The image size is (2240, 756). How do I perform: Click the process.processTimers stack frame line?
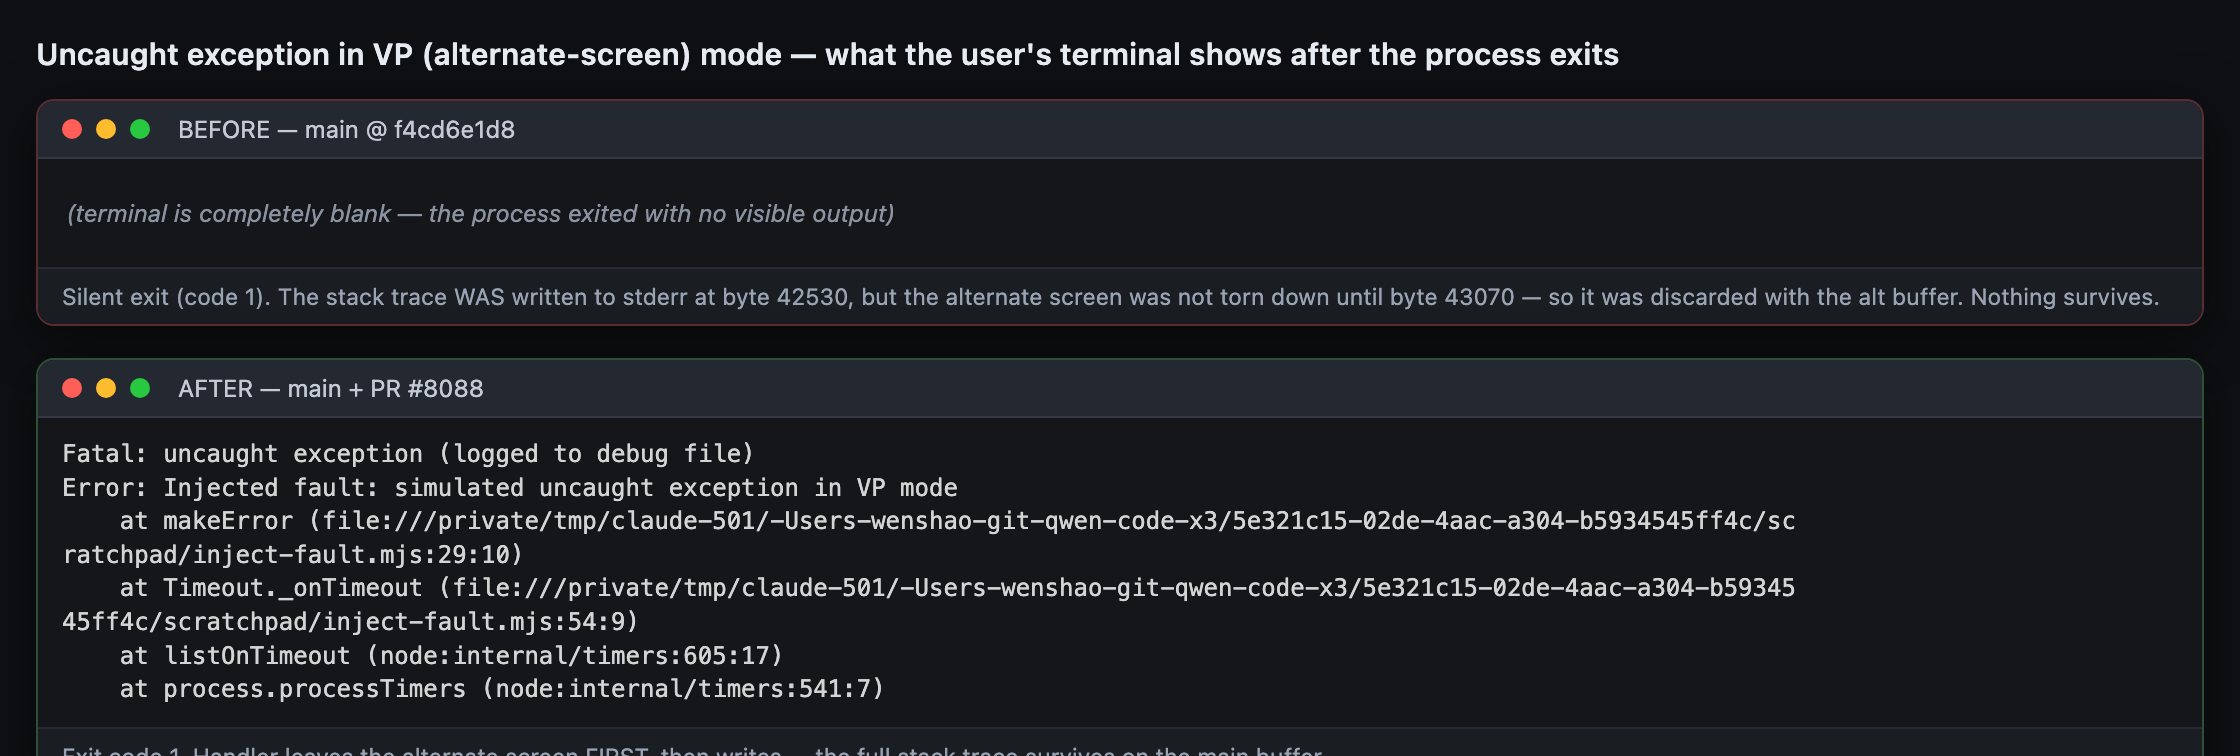[x=502, y=689]
